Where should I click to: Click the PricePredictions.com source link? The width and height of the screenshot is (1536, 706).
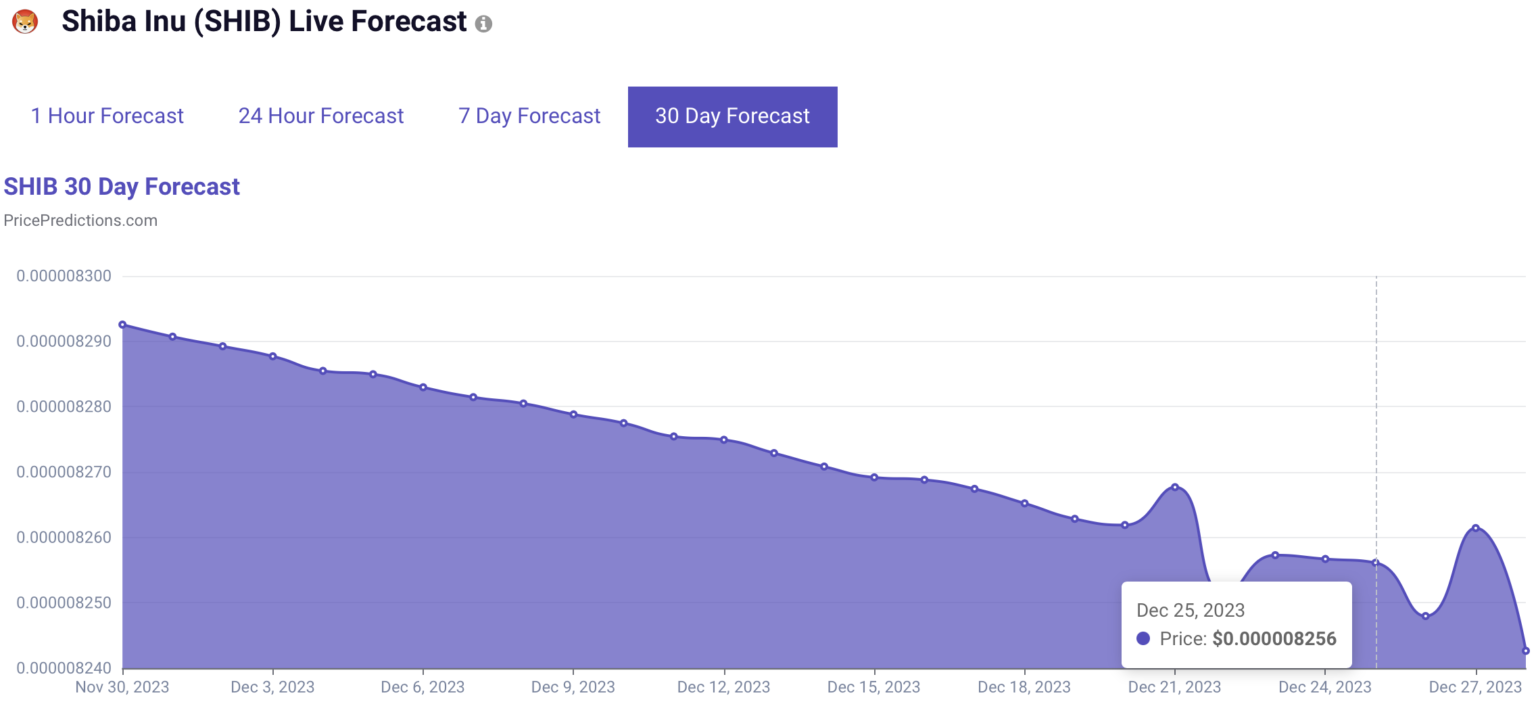coord(80,220)
